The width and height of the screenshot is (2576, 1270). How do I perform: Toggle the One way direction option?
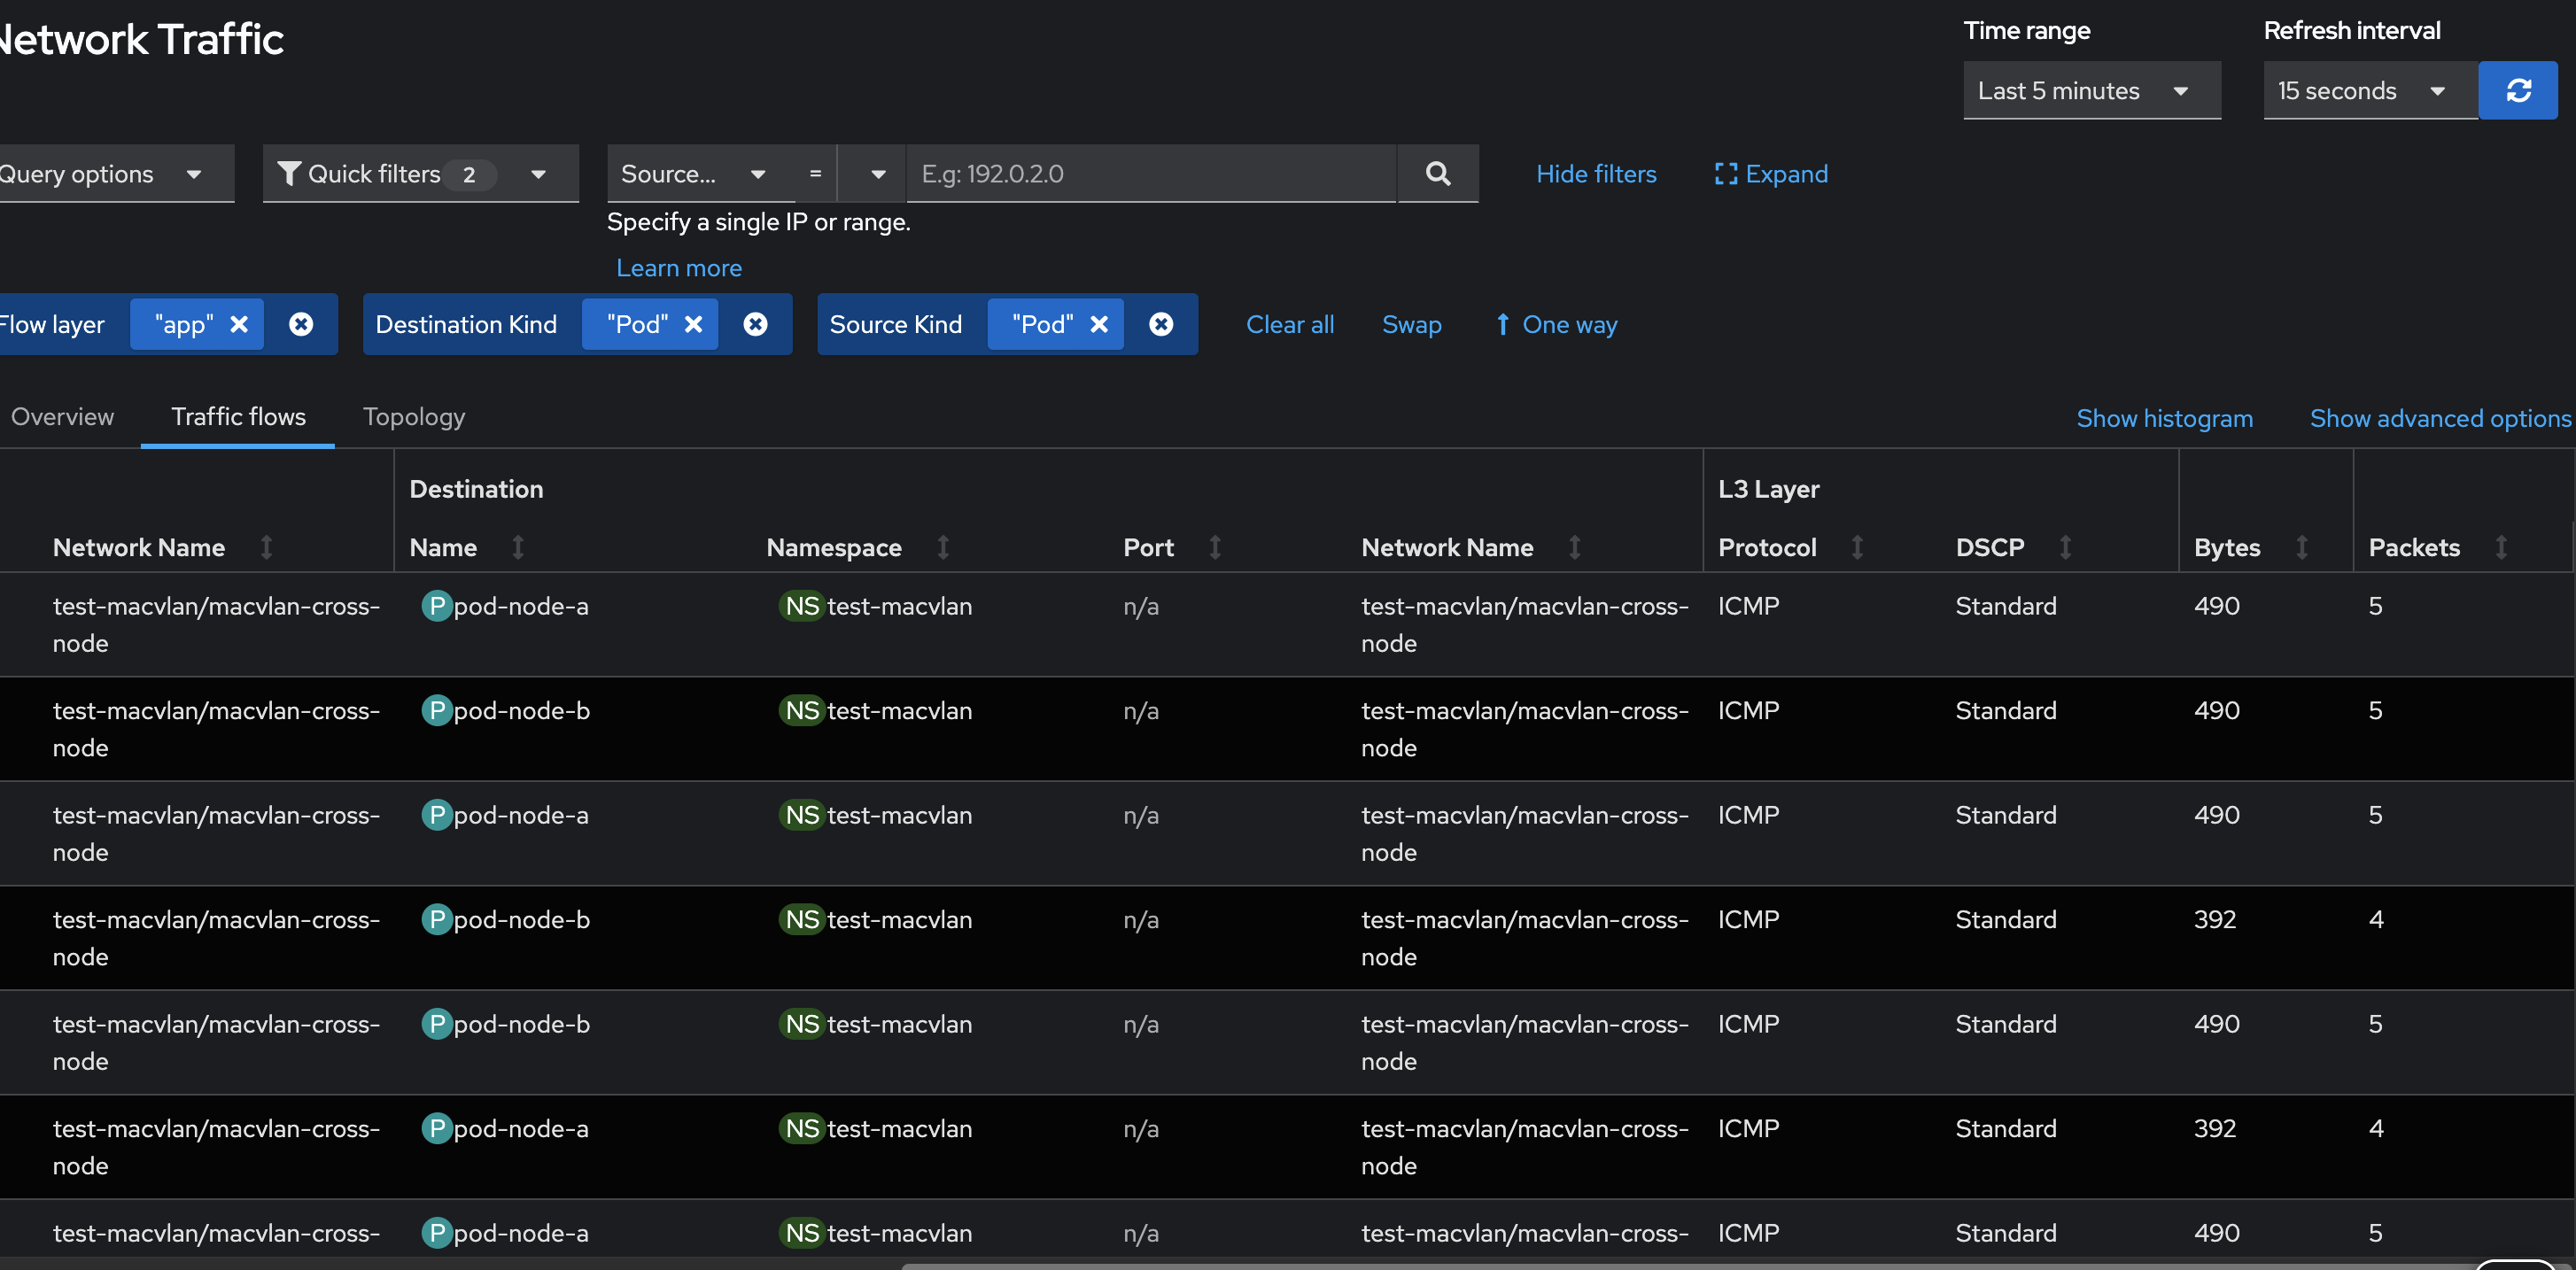[1556, 324]
